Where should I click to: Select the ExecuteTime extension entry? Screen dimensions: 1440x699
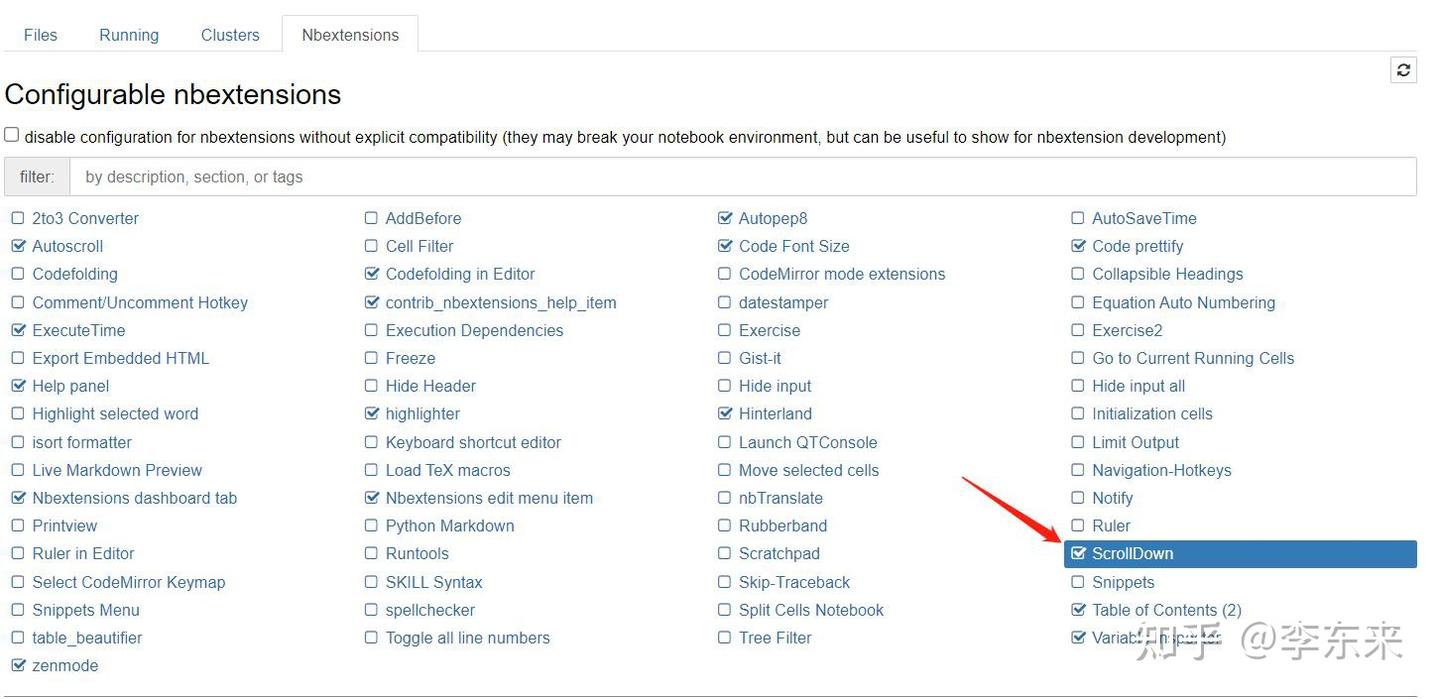tap(78, 330)
